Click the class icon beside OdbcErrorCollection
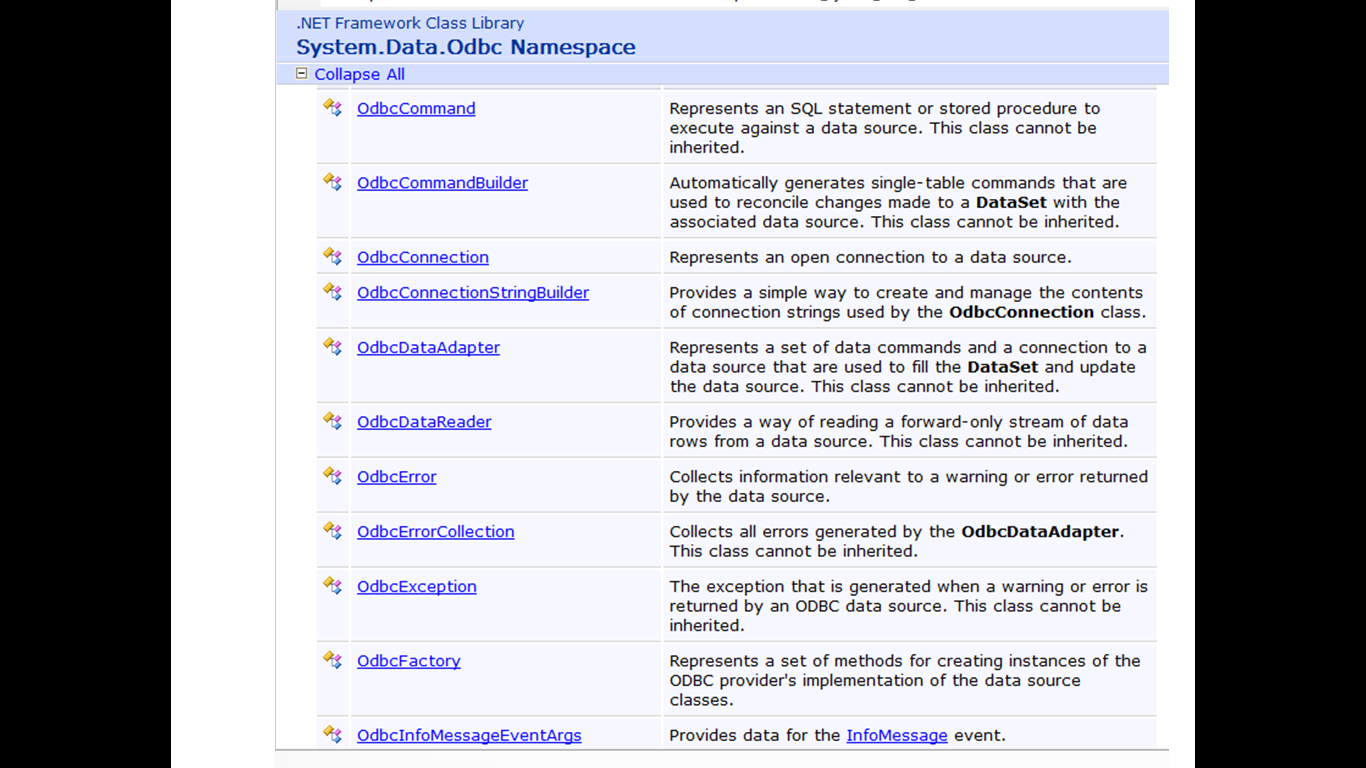1366x768 pixels. coord(333,530)
